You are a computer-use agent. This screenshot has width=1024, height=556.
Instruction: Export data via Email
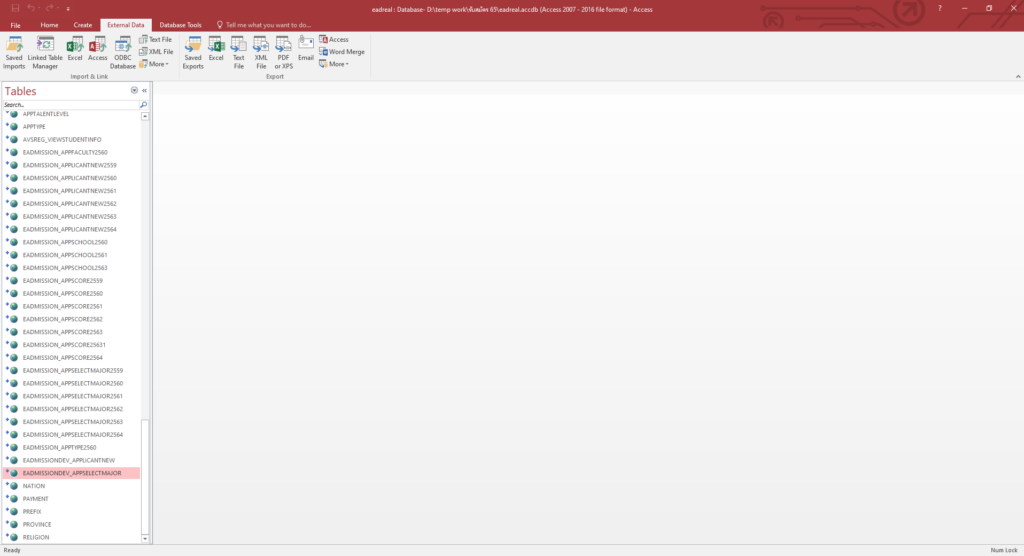(306, 49)
